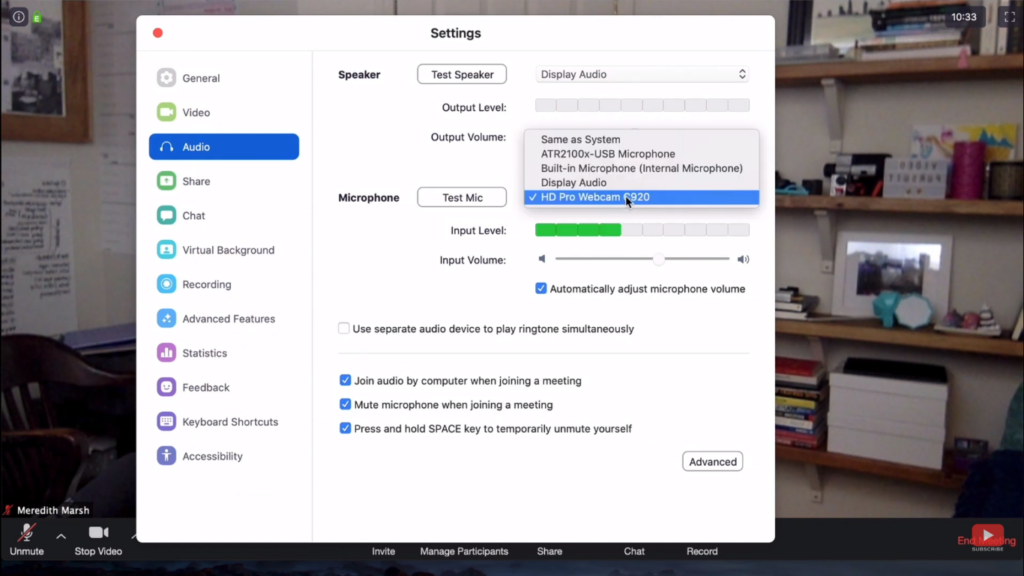
Task: Click the Test Mic button
Action: 462,197
